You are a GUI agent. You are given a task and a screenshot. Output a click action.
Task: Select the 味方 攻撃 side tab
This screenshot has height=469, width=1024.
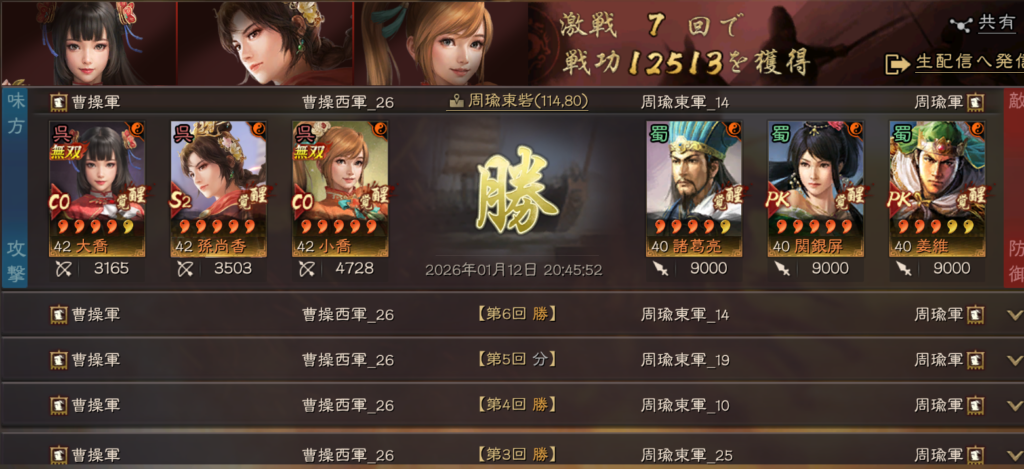pyautogui.click(x=14, y=189)
